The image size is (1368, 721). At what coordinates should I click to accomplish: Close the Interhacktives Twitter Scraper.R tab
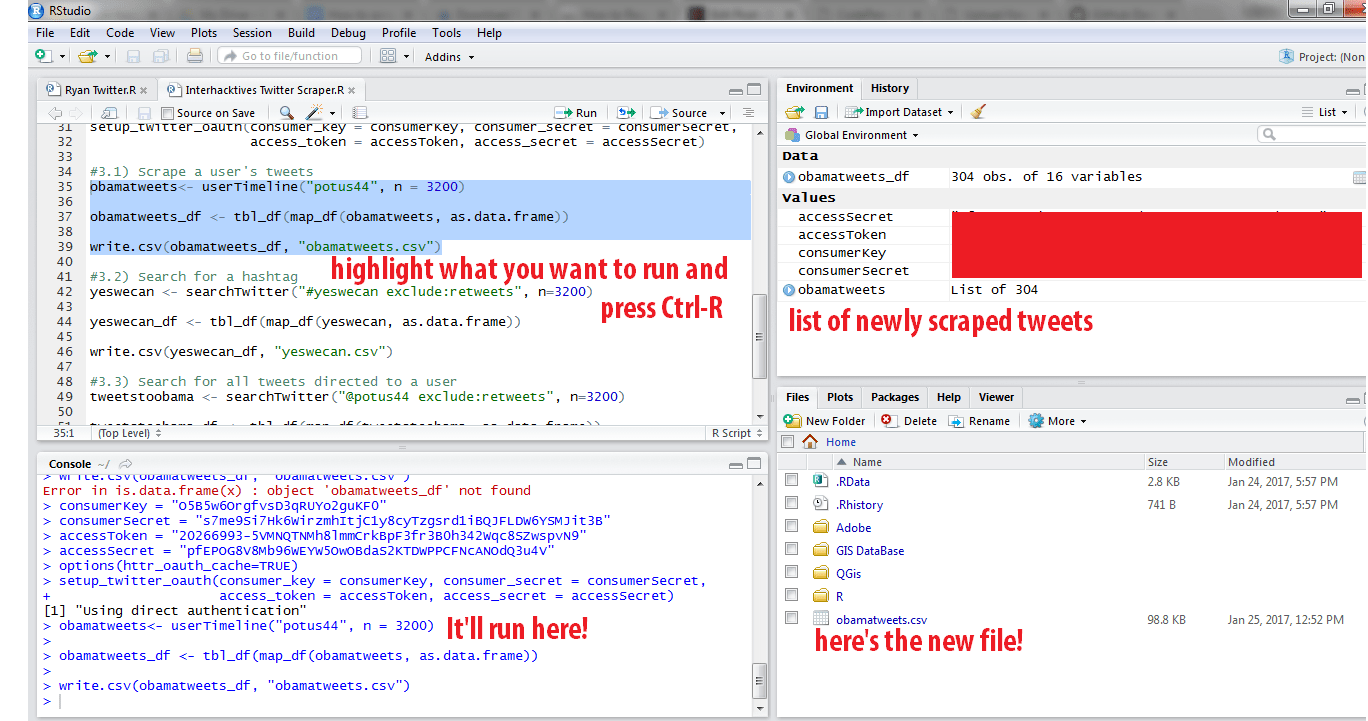click(x=351, y=90)
